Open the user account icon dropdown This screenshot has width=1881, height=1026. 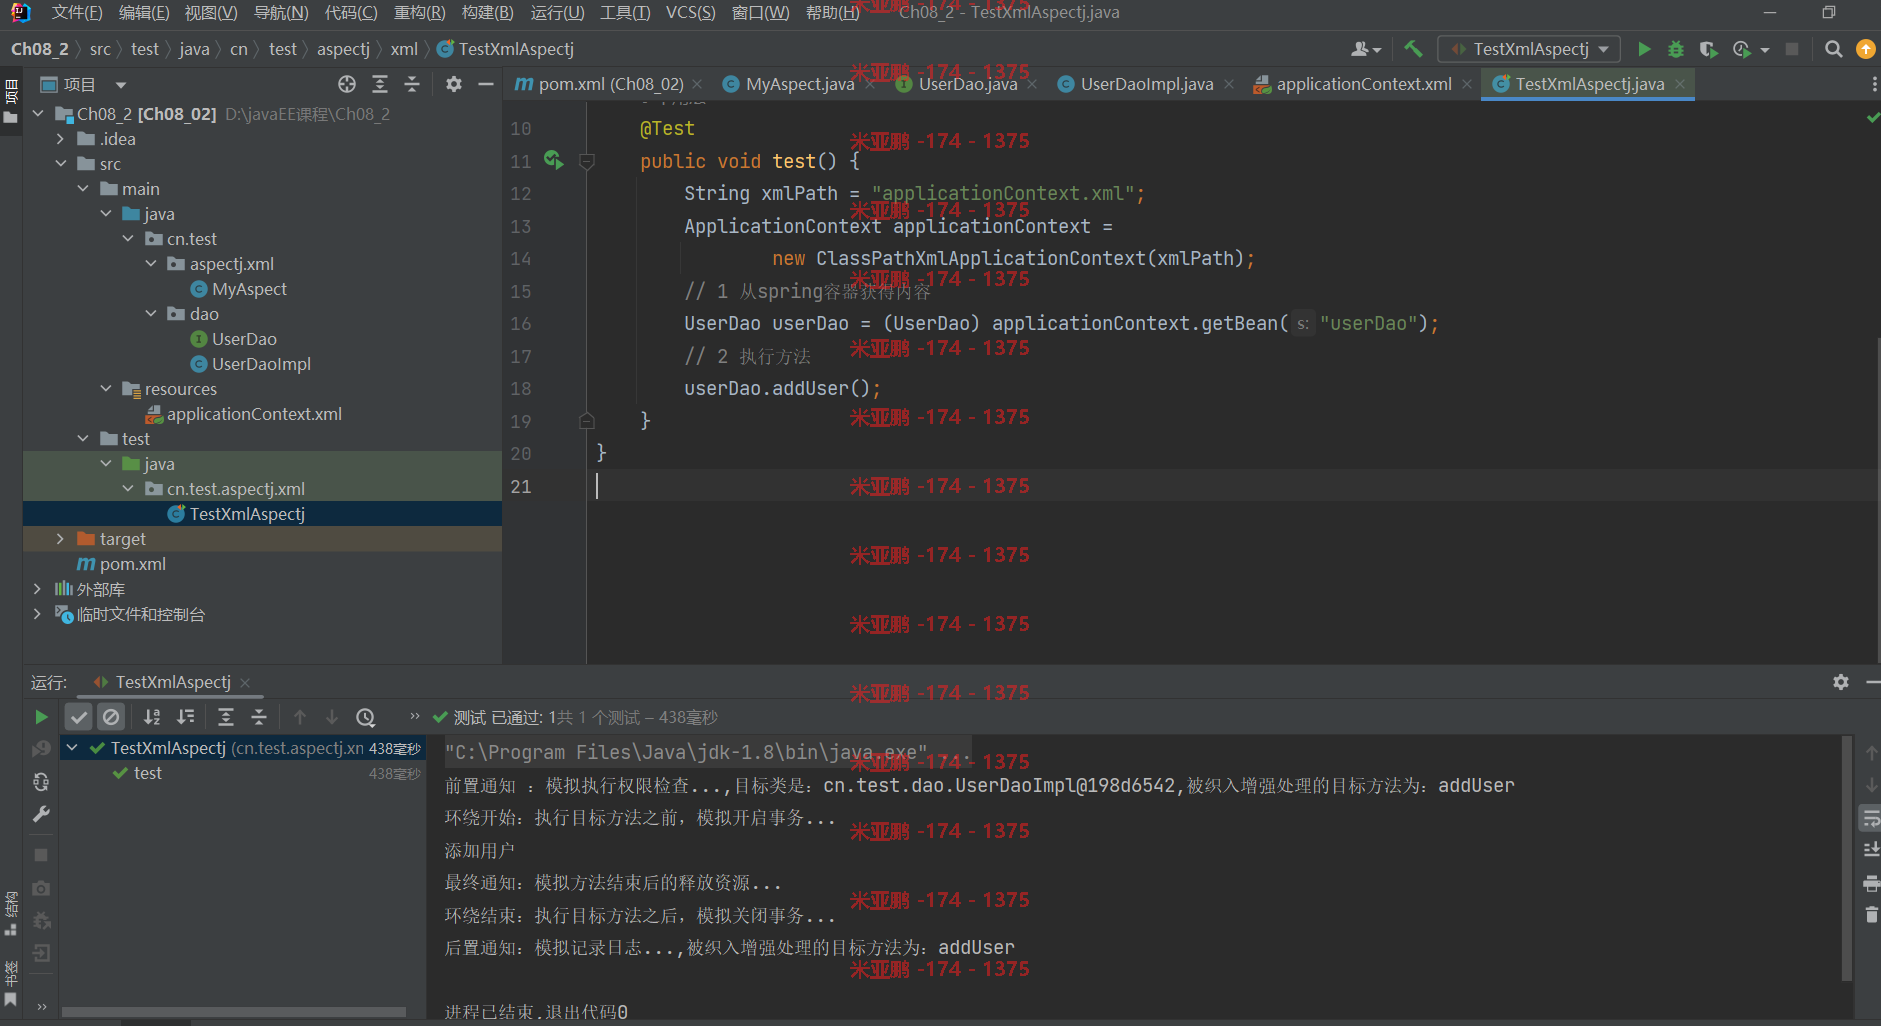coord(1366,49)
